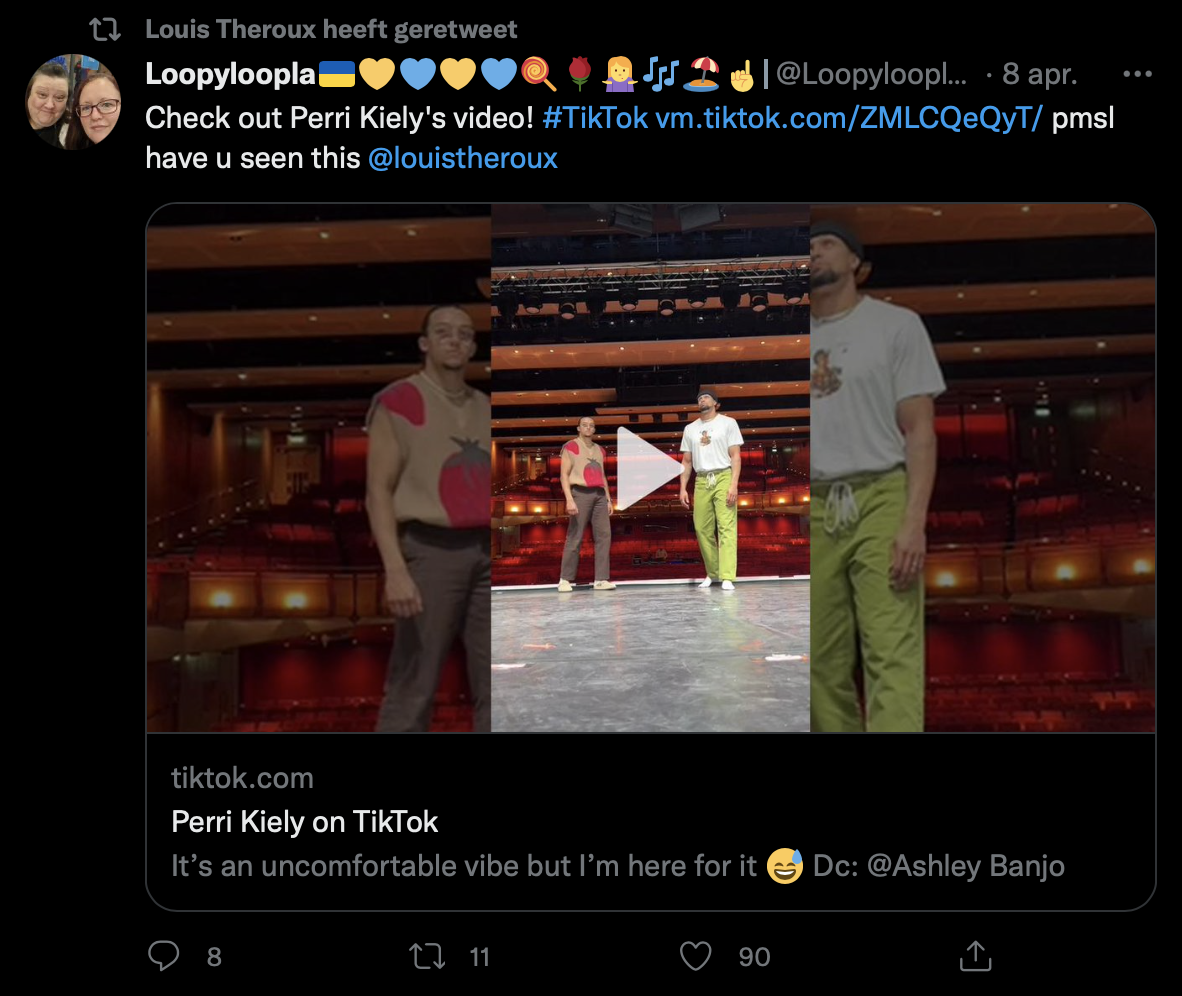Follow the vm.tiktok.com video link
The height and width of the screenshot is (996, 1182).
click(x=849, y=118)
